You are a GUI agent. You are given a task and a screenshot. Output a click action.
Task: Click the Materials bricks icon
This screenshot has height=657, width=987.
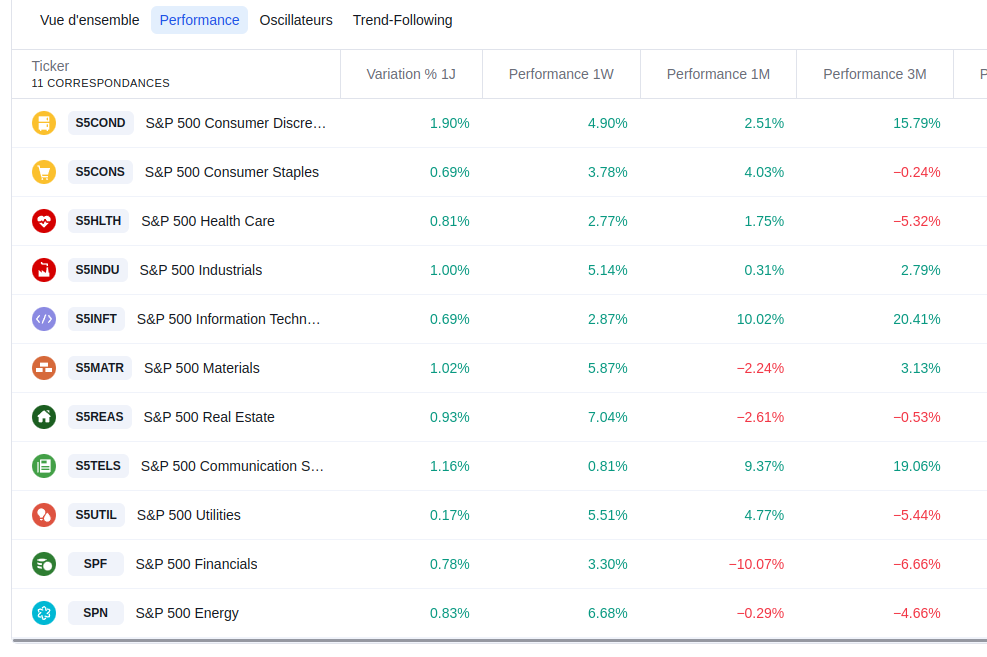point(44,368)
